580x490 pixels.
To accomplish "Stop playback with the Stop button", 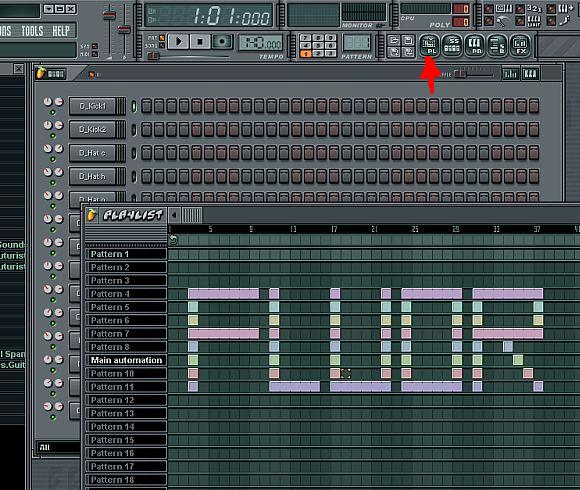I will click(200, 41).
